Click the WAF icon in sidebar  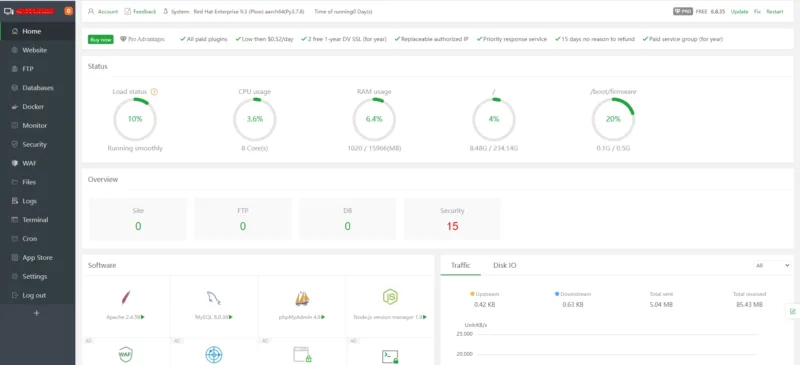tap(14, 163)
